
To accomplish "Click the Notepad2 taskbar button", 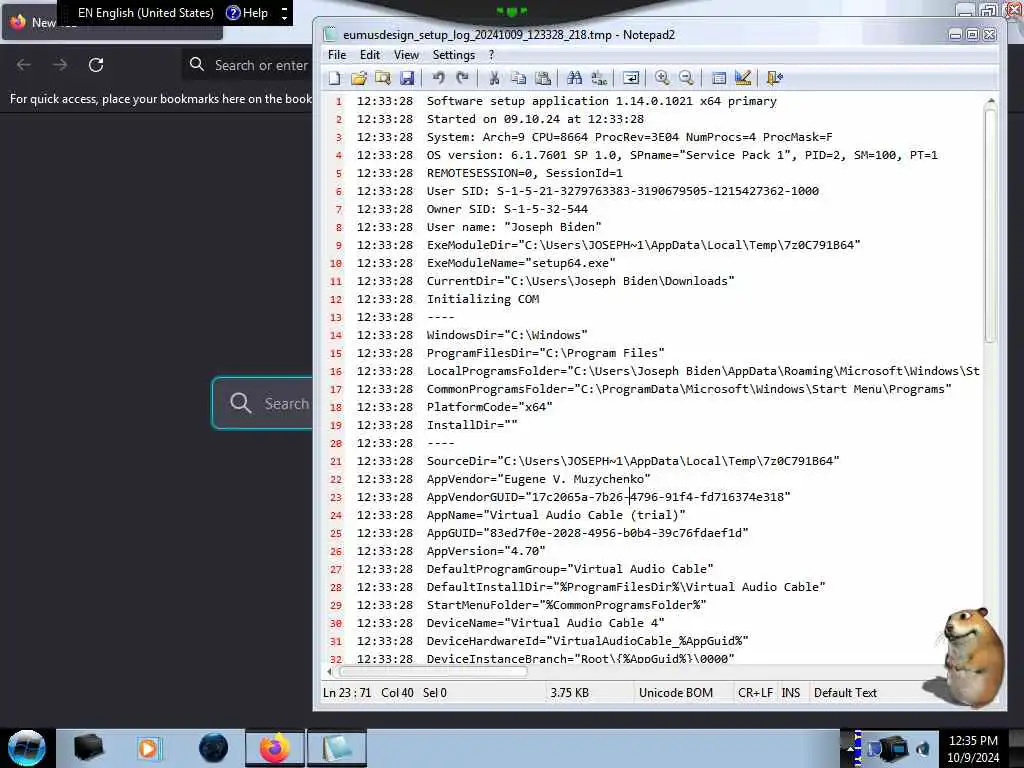I will coord(336,748).
